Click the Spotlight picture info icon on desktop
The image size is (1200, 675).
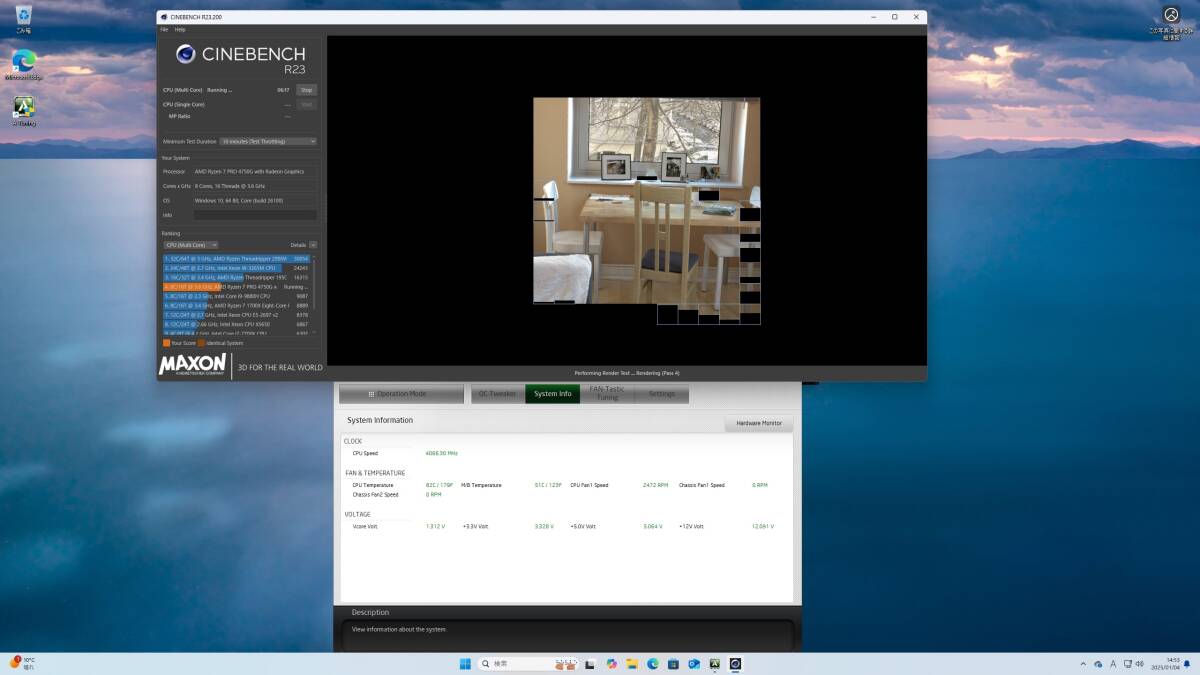click(1171, 20)
